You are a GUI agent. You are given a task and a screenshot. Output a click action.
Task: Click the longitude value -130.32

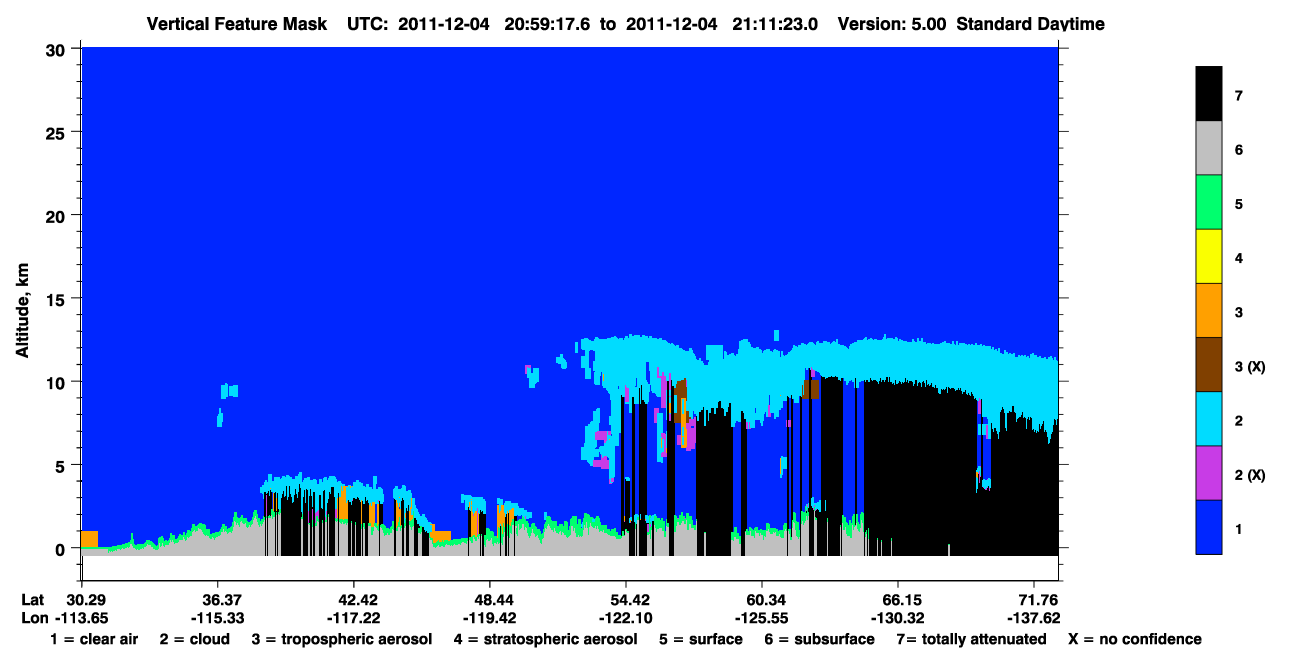899,618
